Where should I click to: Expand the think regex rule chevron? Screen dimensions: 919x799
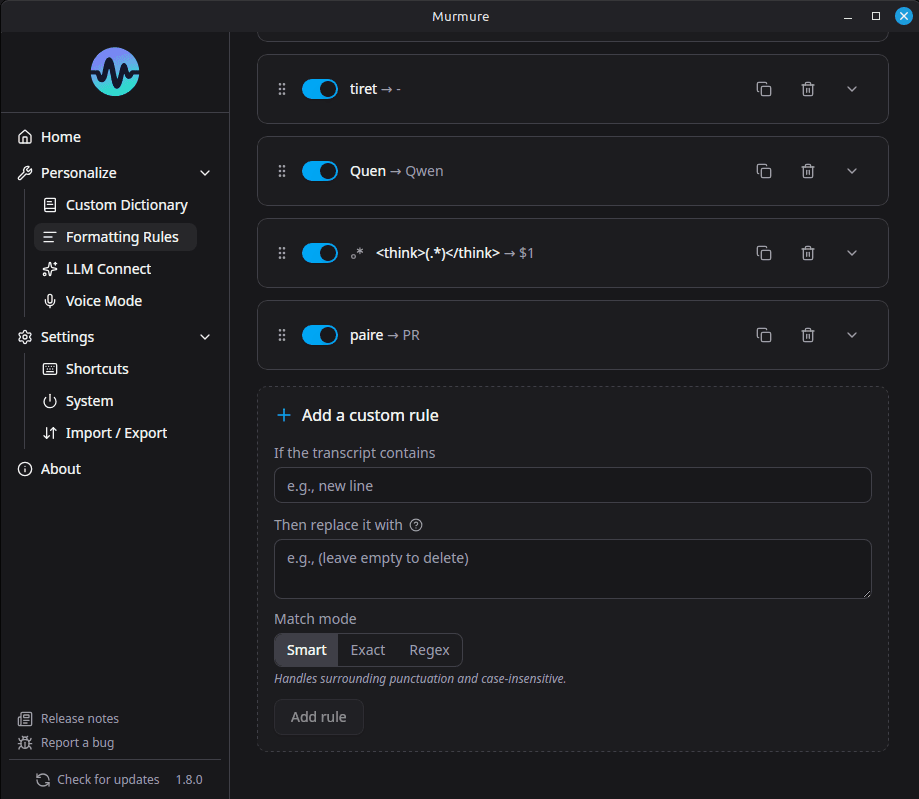pyautogui.click(x=852, y=253)
